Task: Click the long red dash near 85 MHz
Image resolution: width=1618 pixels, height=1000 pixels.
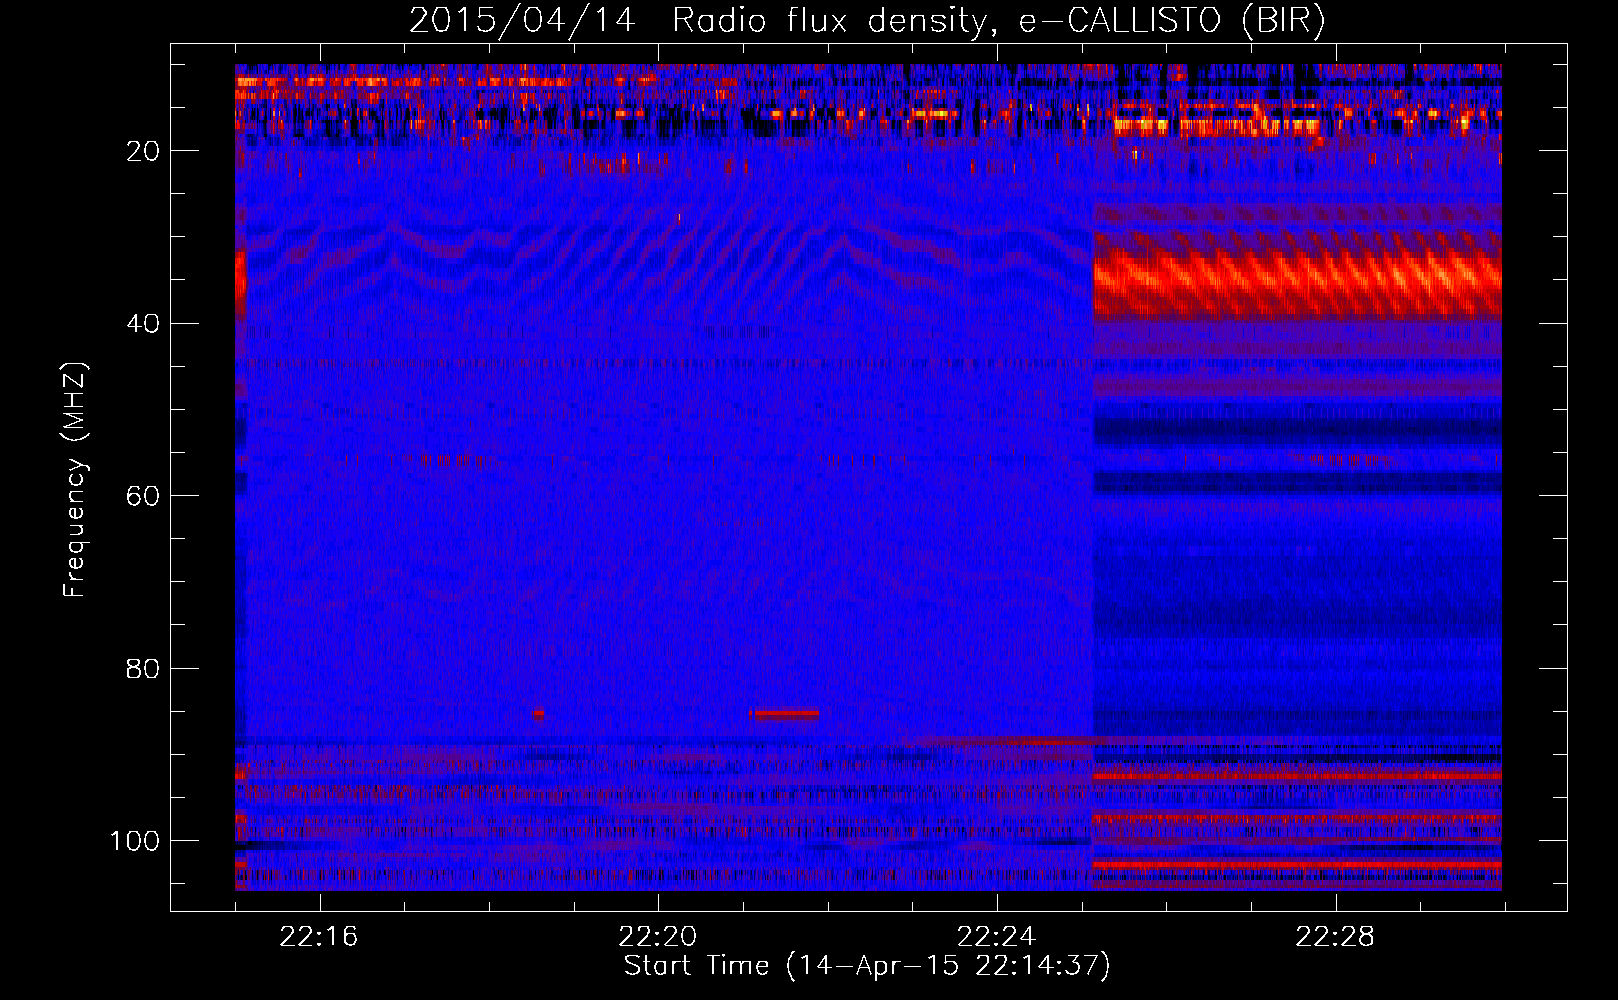Action: 787,714
